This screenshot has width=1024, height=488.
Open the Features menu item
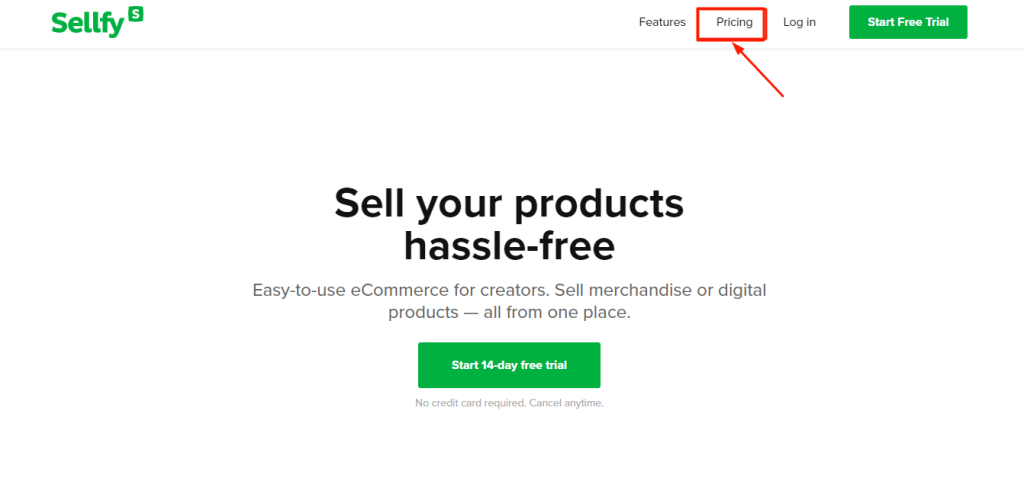[662, 22]
